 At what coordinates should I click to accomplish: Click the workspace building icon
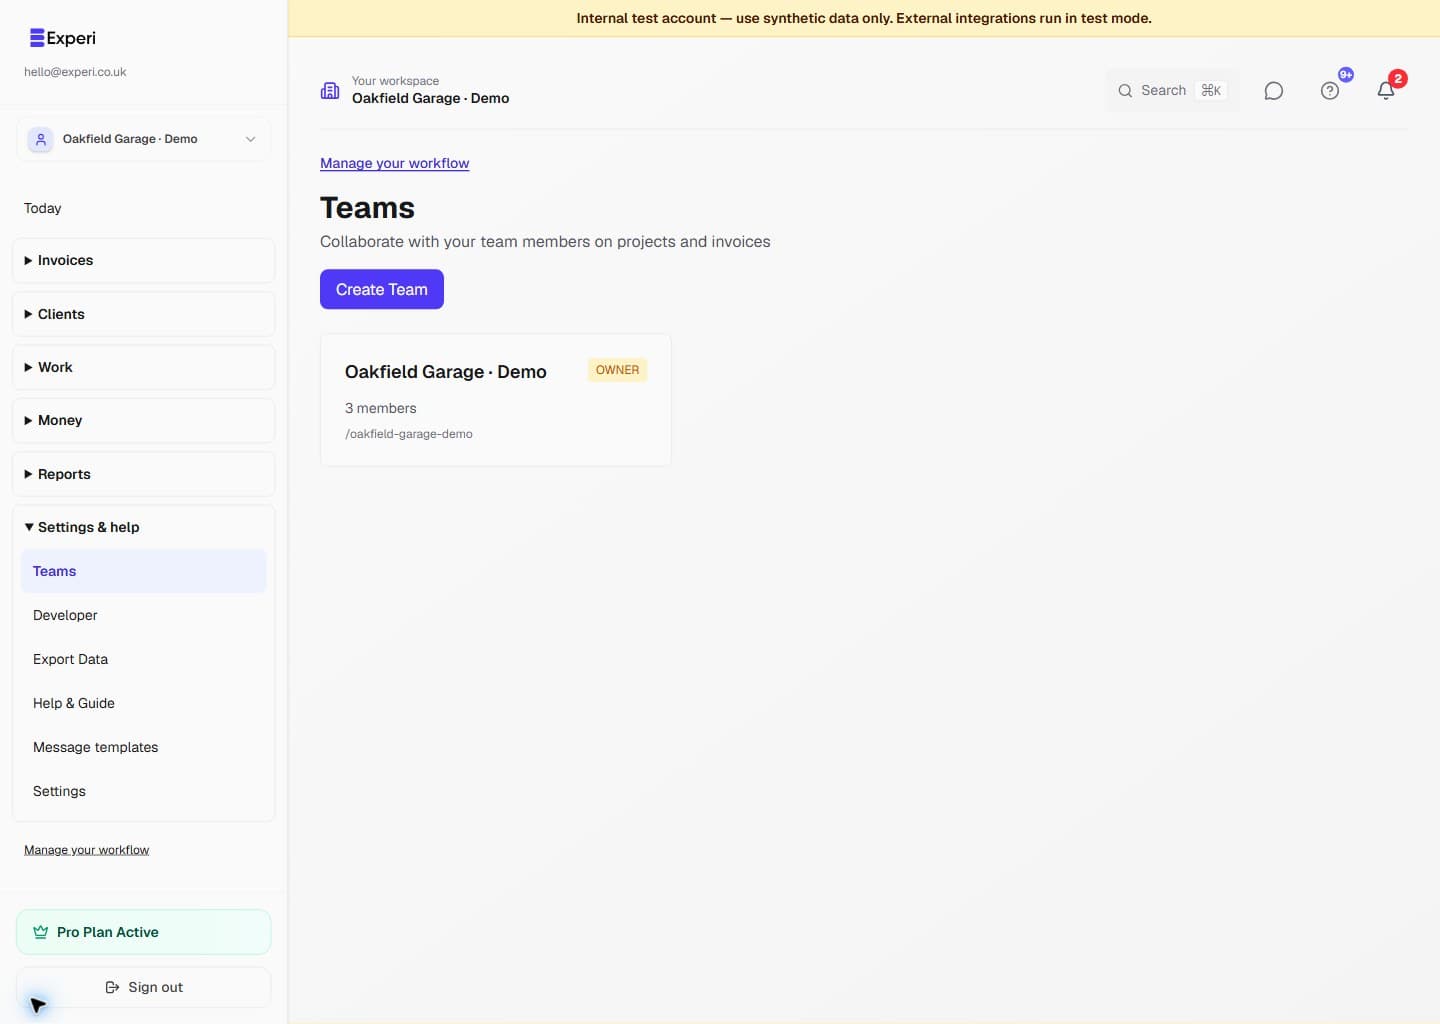(x=330, y=90)
